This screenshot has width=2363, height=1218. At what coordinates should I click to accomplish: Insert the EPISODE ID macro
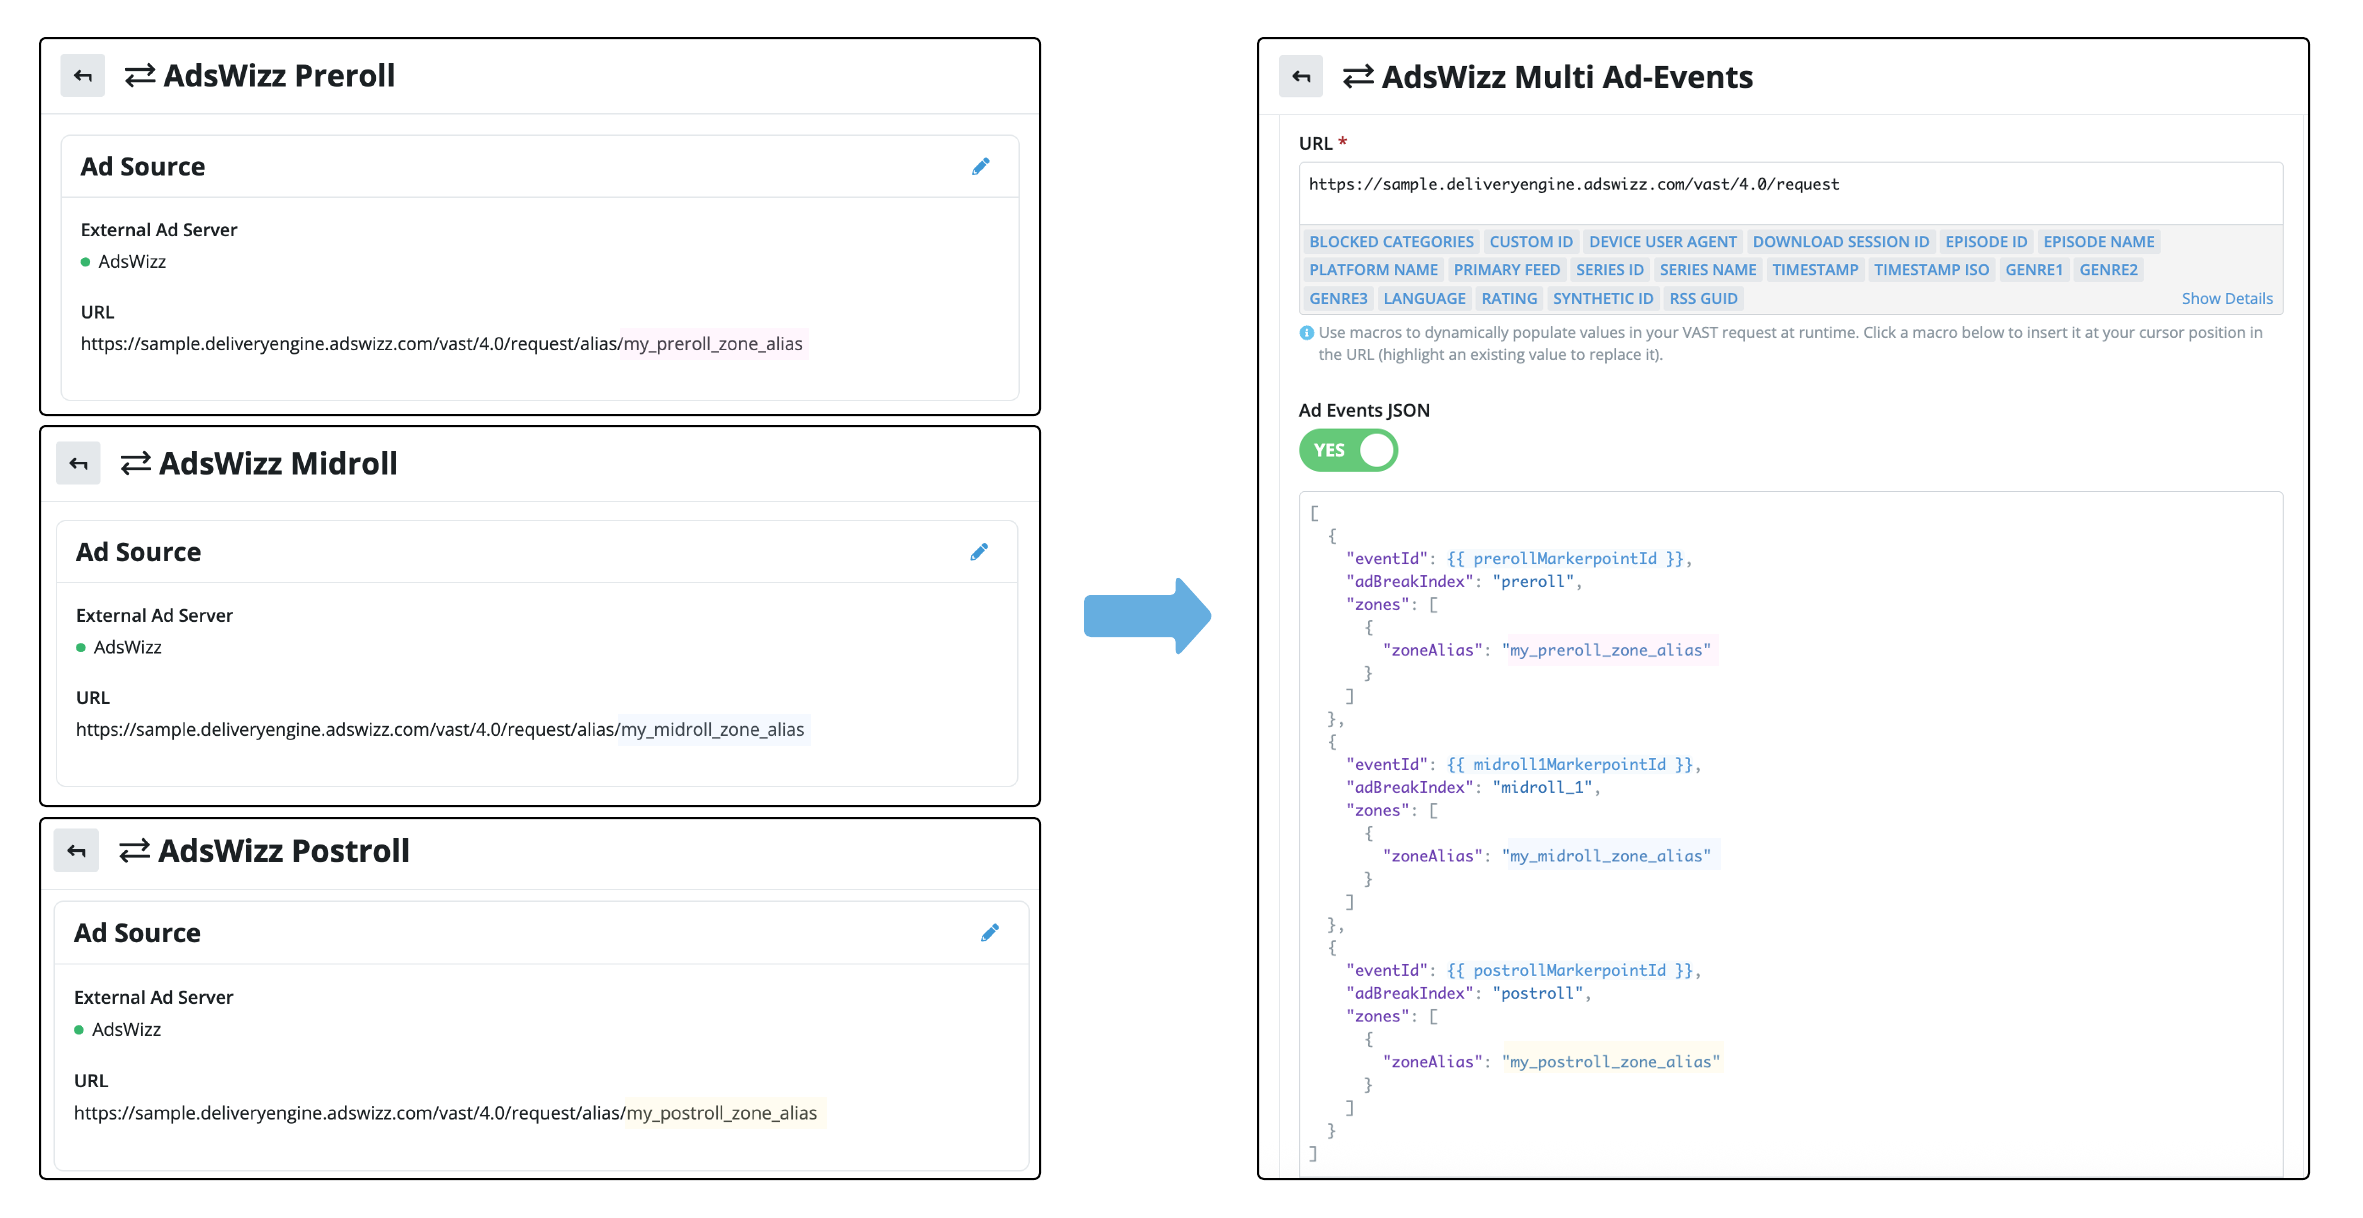[x=1986, y=242]
